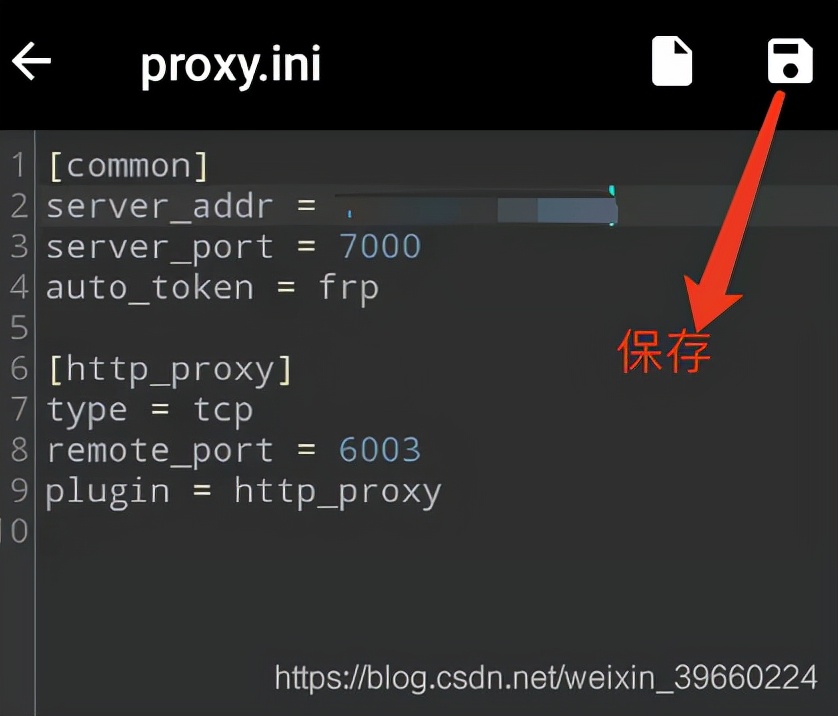Click the remote_port value 6003
Viewport: 838px width, 716px height.
click(x=380, y=450)
